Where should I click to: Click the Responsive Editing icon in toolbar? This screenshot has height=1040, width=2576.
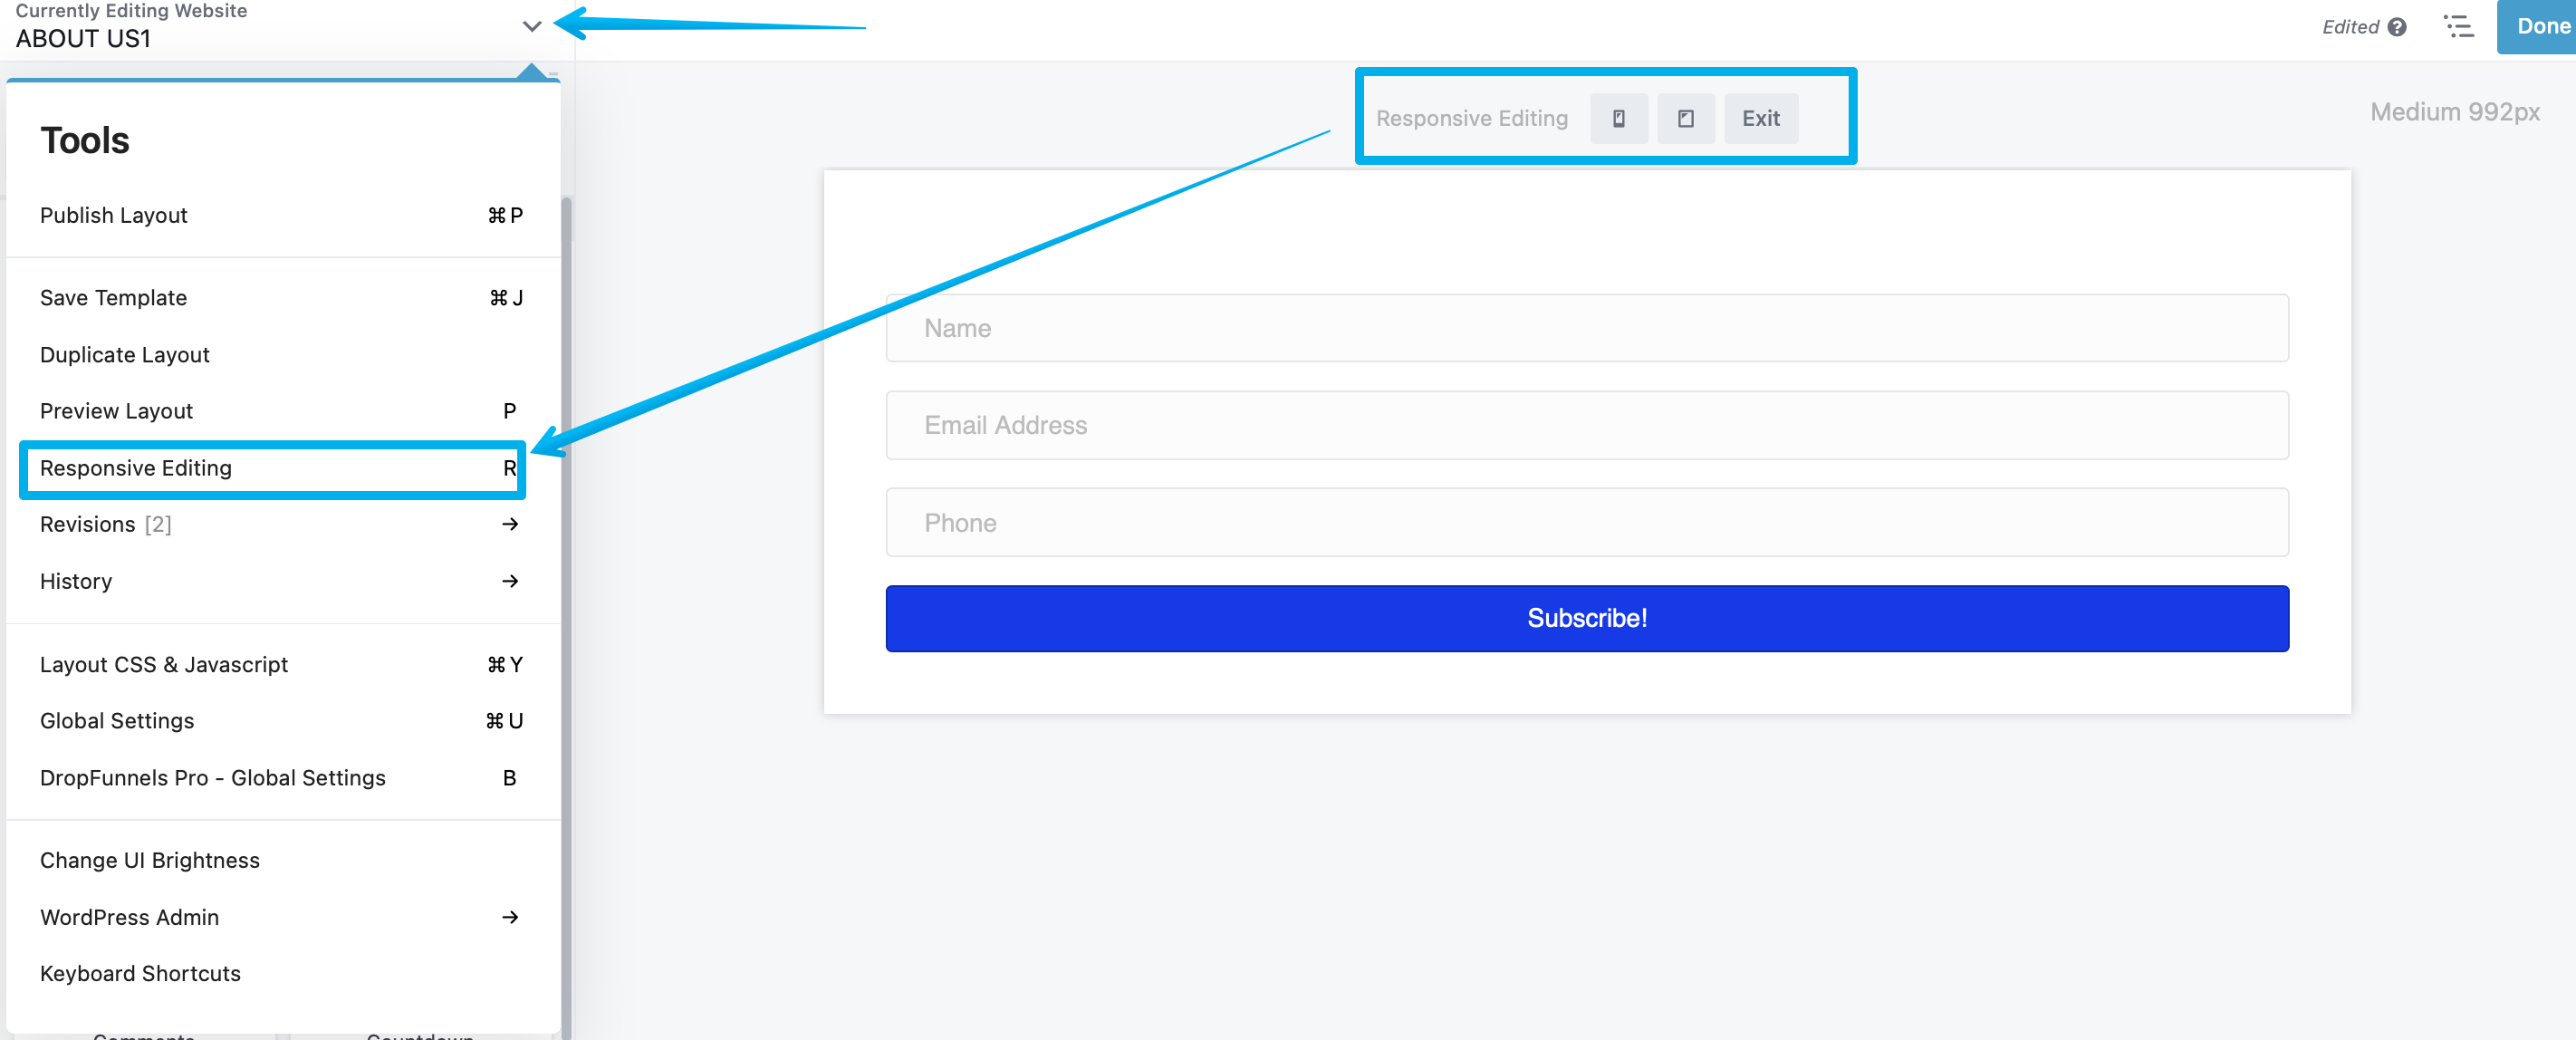[x=1619, y=117]
